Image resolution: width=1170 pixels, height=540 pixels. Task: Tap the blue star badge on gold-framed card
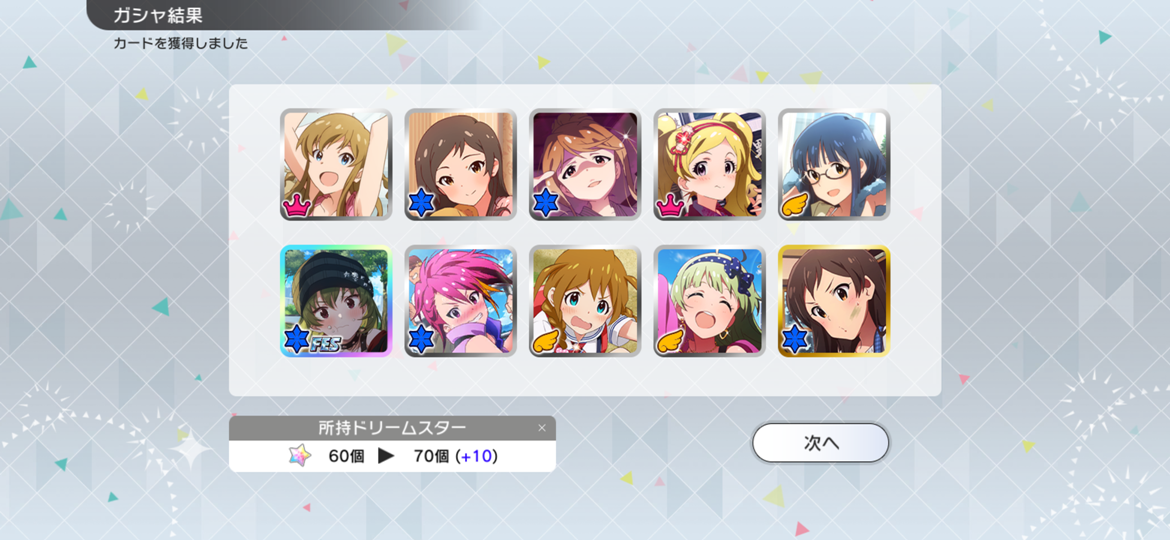click(794, 339)
